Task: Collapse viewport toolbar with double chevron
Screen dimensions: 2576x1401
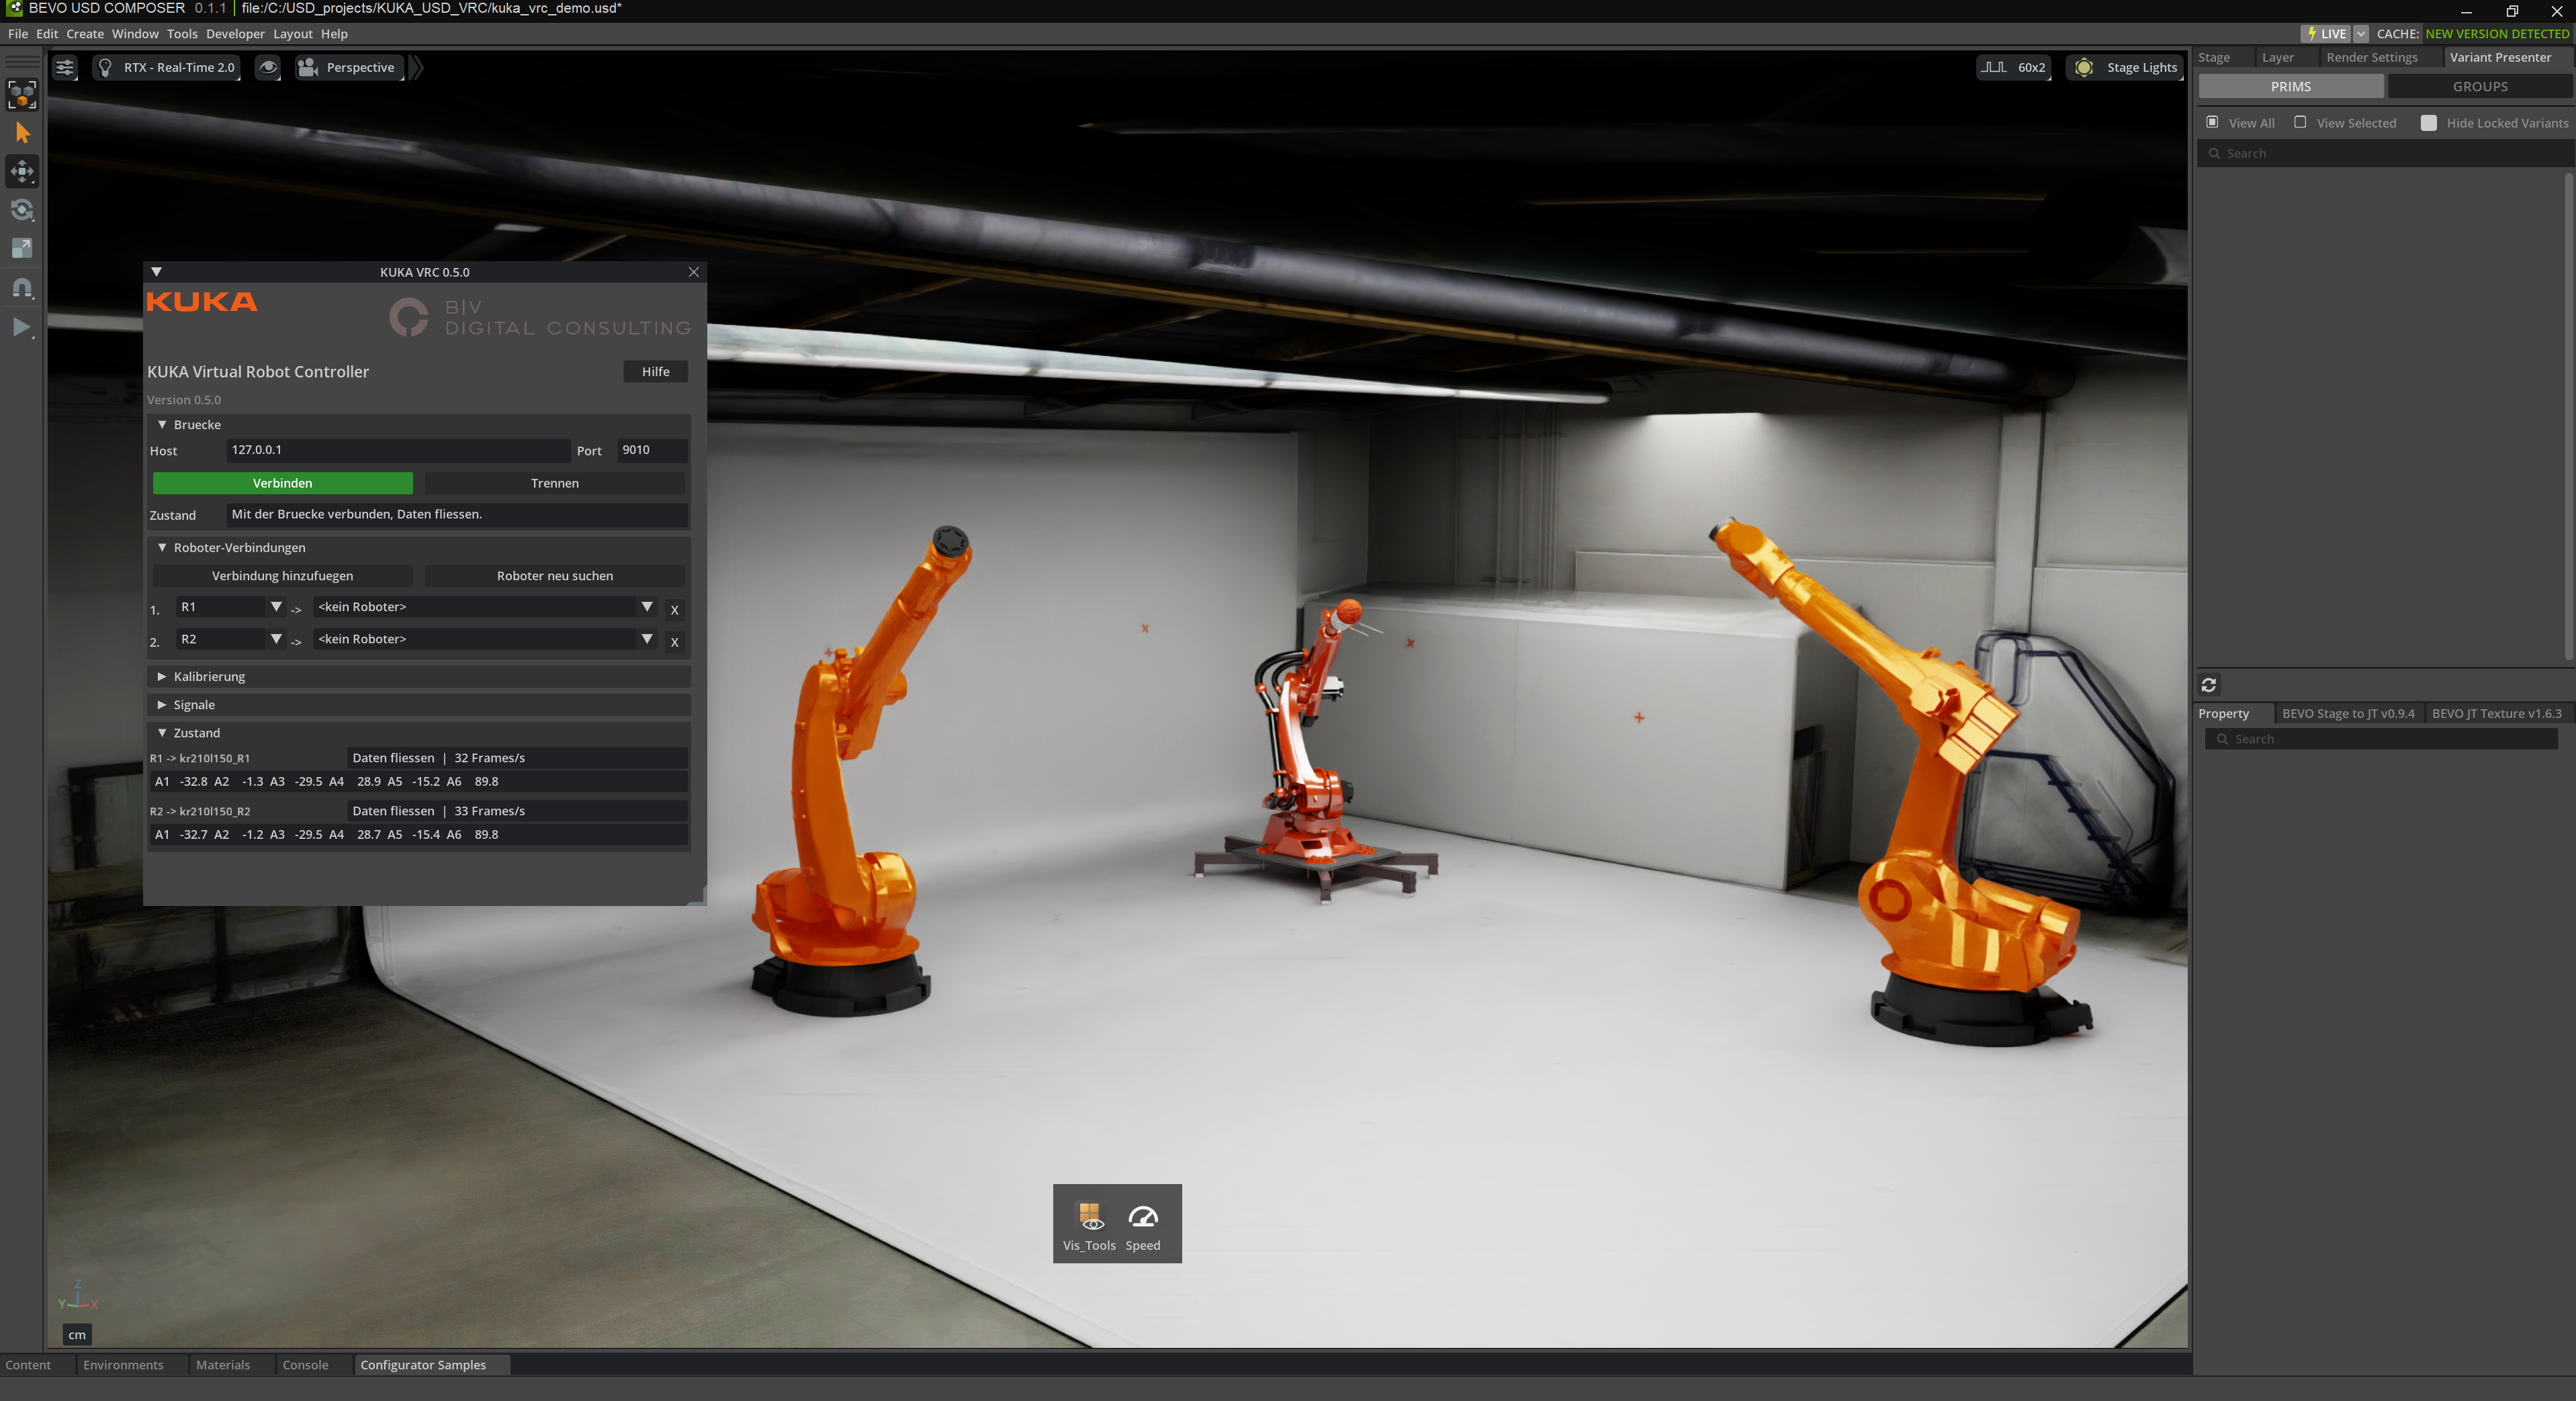Action: (417, 68)
